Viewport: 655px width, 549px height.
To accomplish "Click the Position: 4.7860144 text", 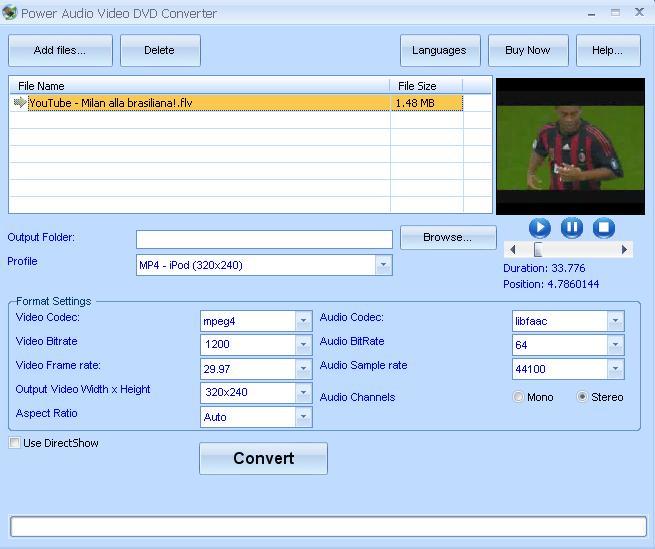I will (x=551, y=284).
